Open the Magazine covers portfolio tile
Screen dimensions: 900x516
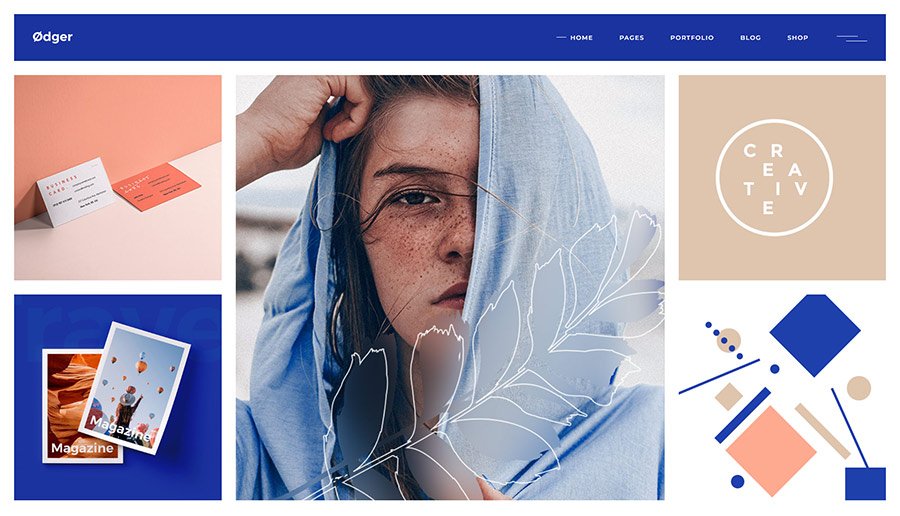pyautogui.click(x=118, y=397)
